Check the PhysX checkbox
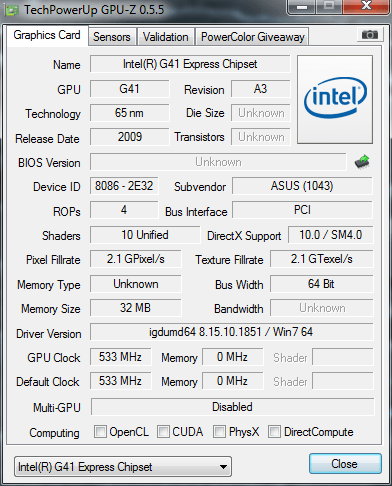The image size is (392, 486). (219, 431)
